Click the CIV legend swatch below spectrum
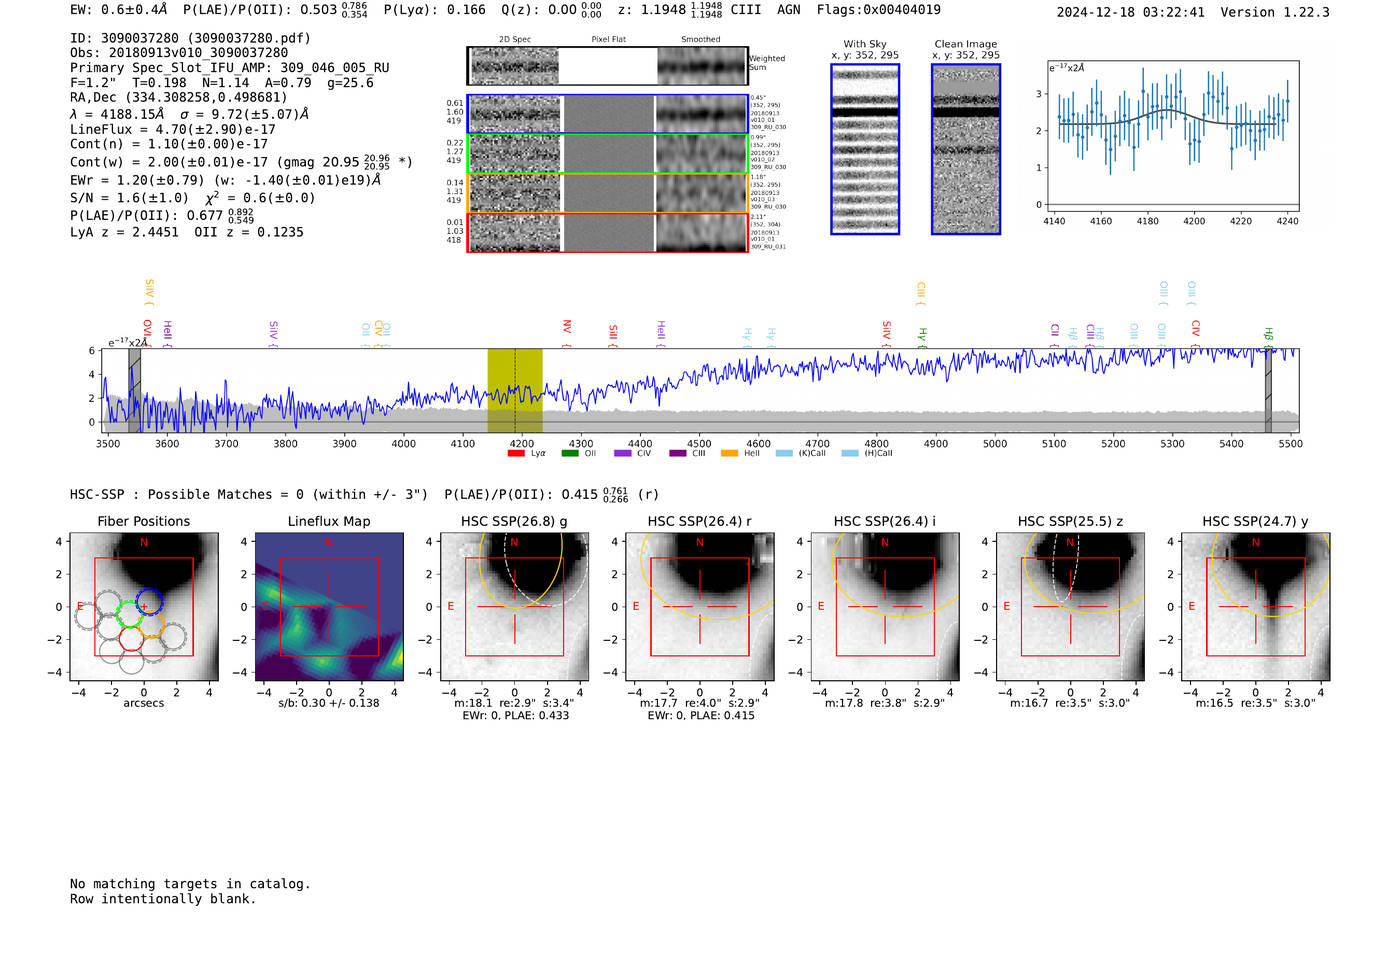 623,453
